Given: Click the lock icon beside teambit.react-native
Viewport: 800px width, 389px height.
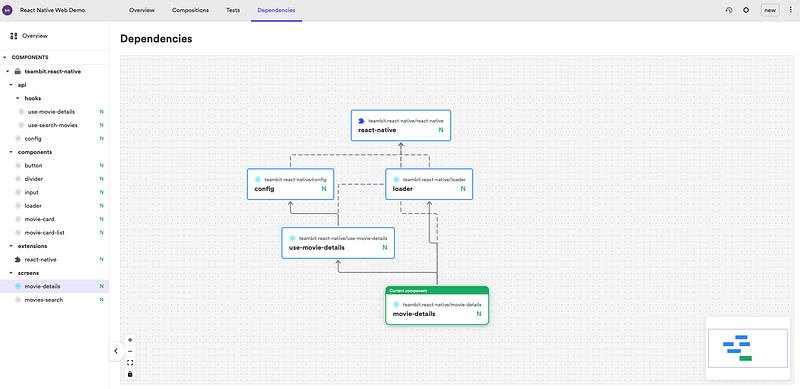Looking at the screenshot, I should tap(17, 71).
